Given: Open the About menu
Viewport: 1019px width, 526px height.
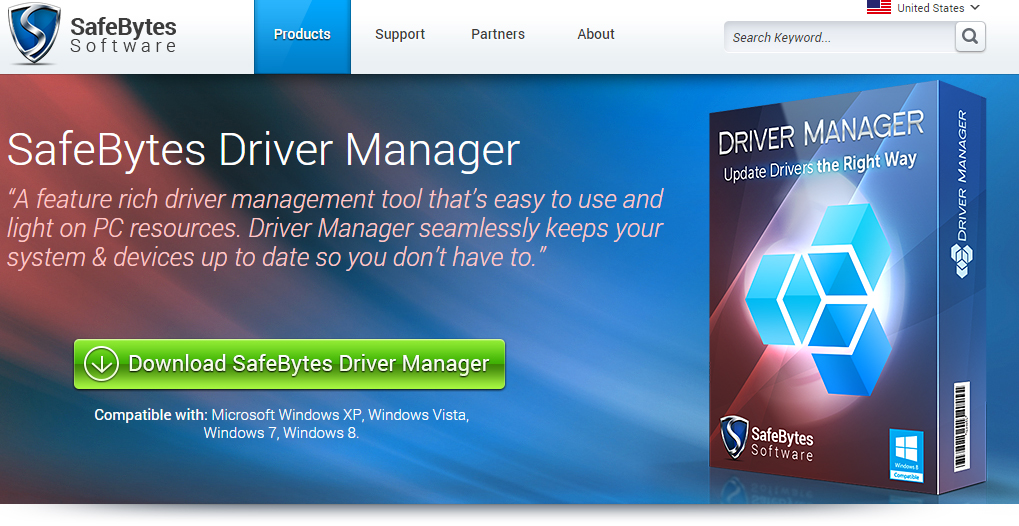Looking at the screenshot, I should (x=596, y=34).
